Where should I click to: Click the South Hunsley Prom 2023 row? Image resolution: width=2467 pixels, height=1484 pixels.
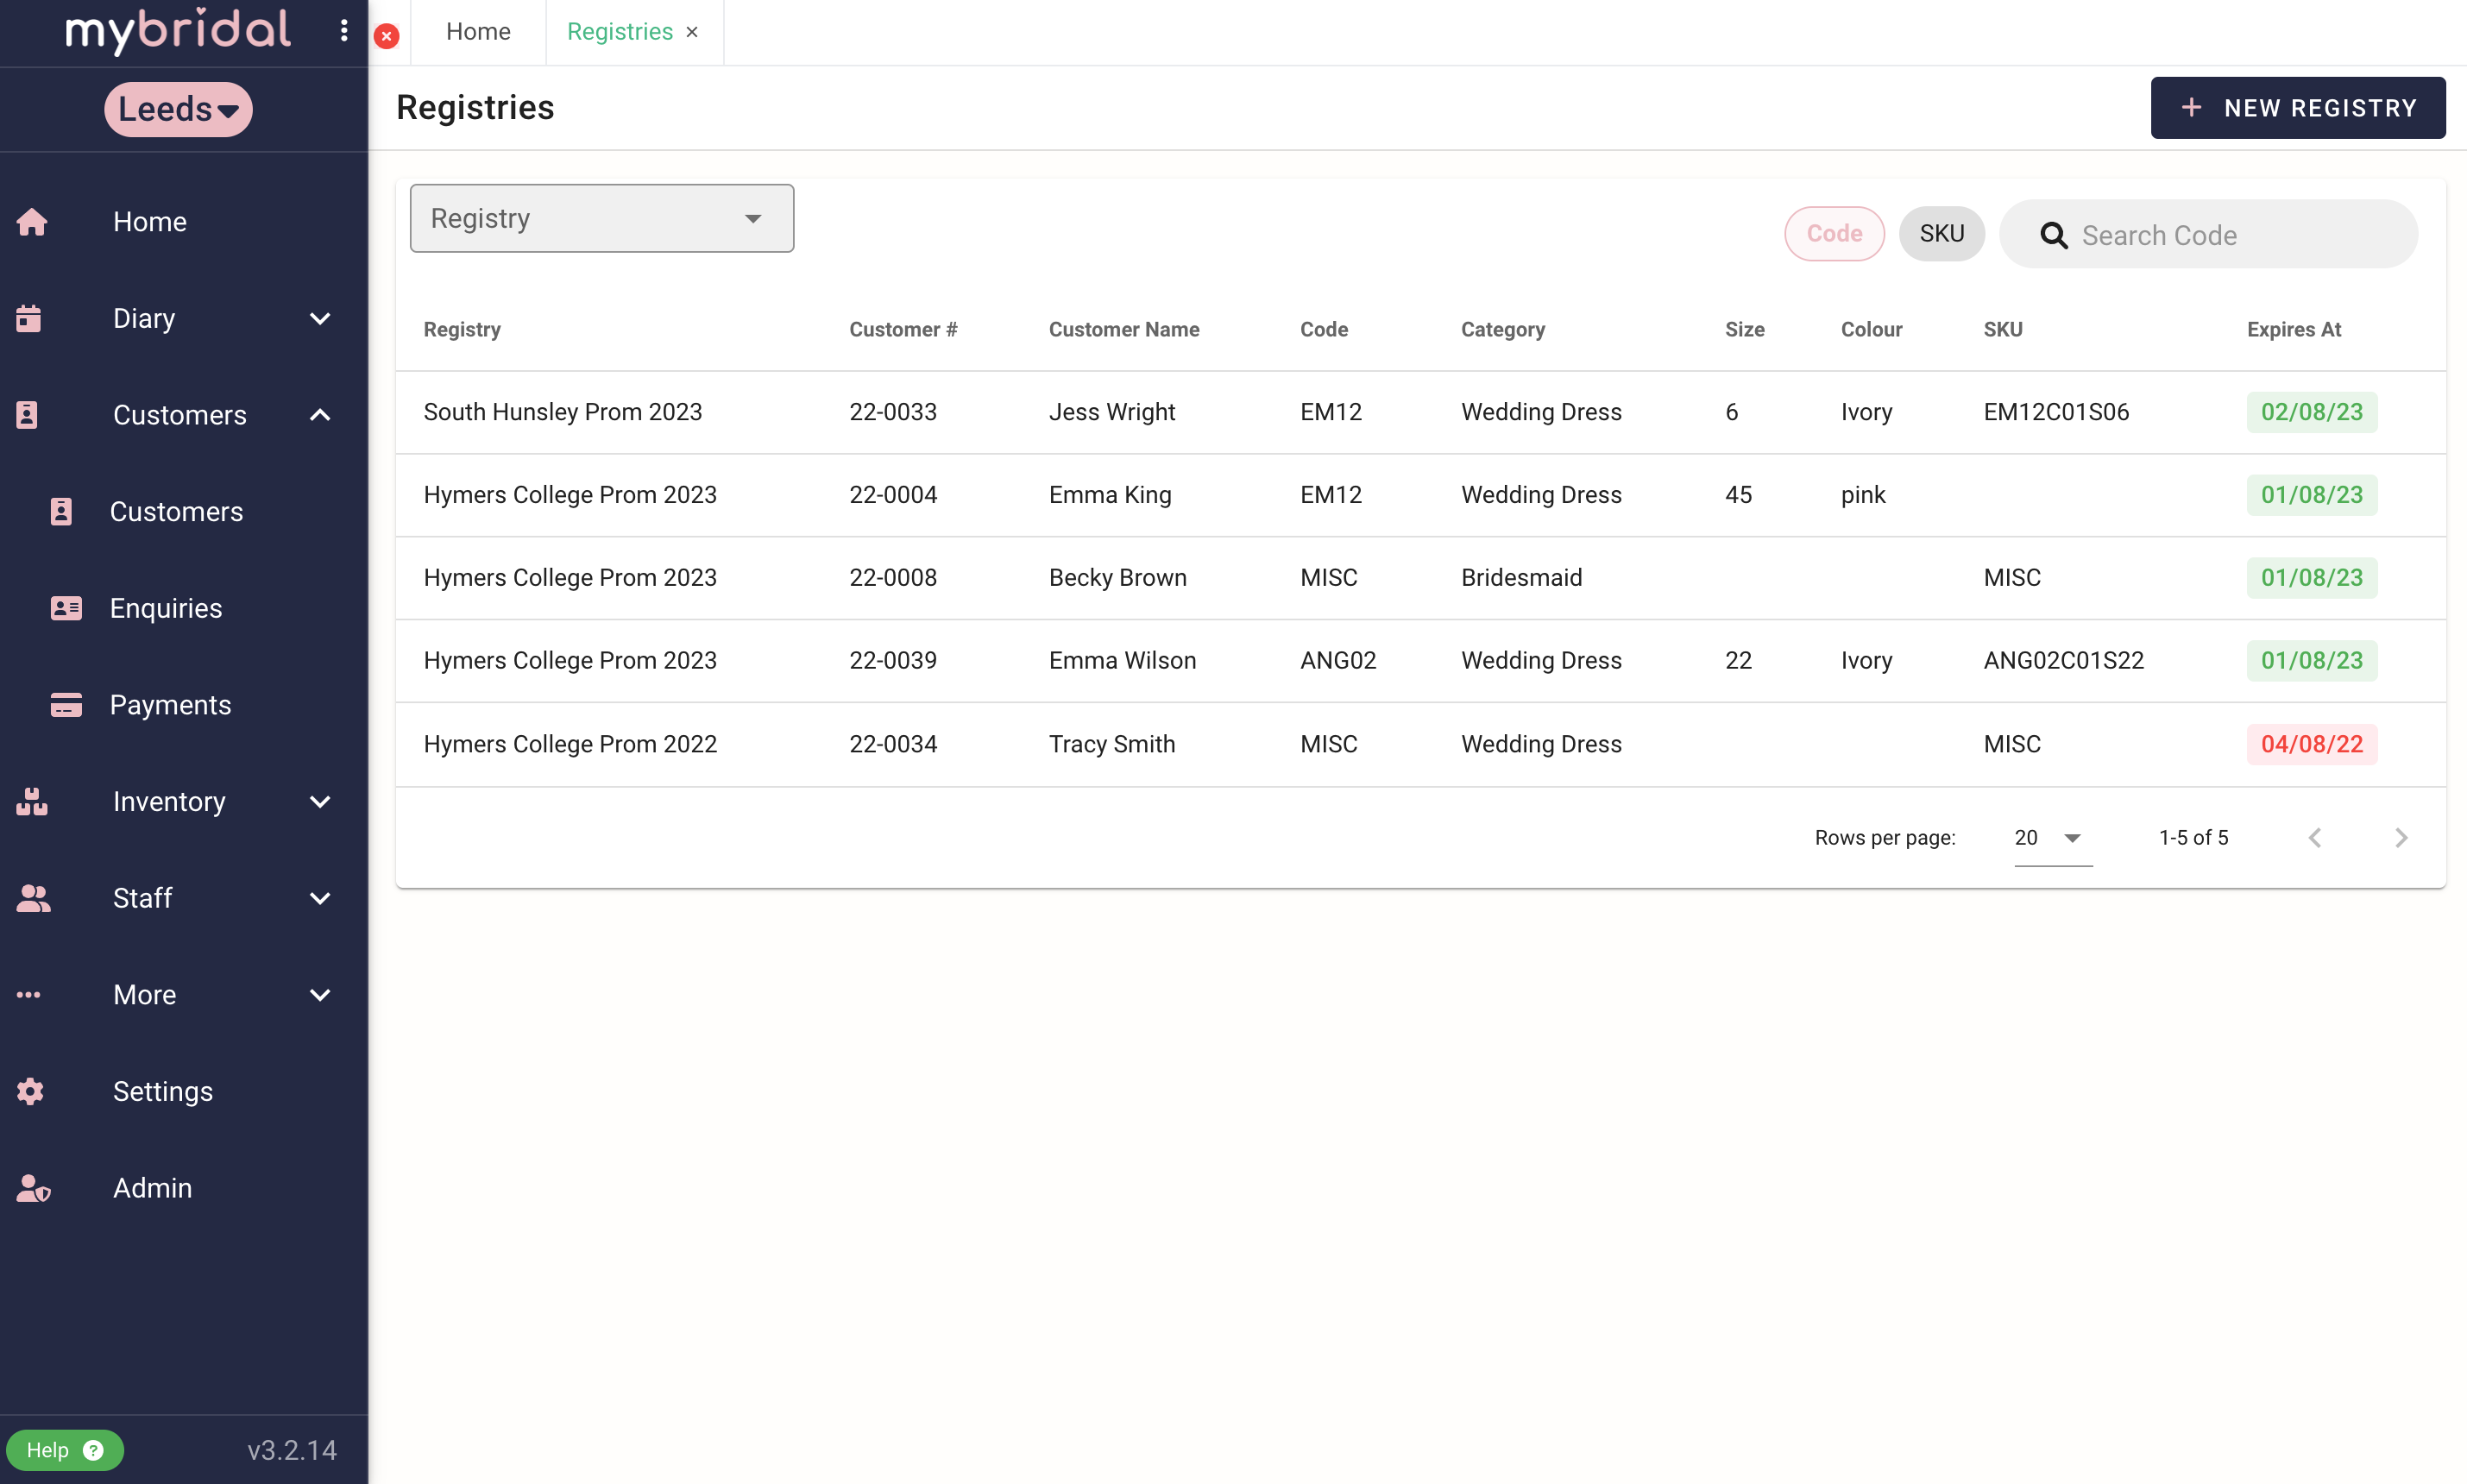1421,412
